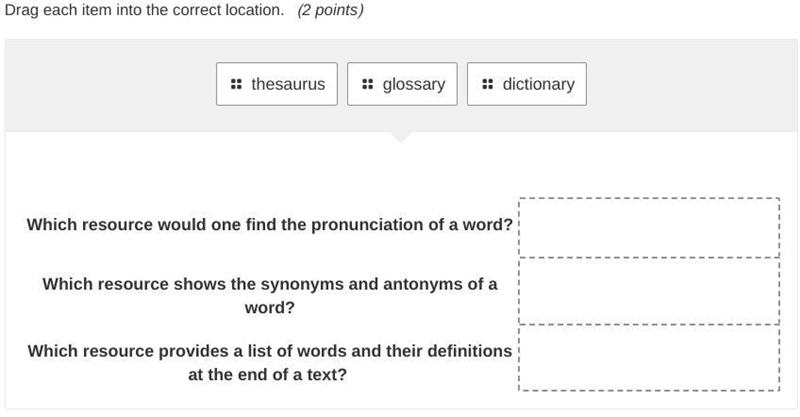
Task: Click the pronunciation of a word question text
Action: click(x=269, y=225)
